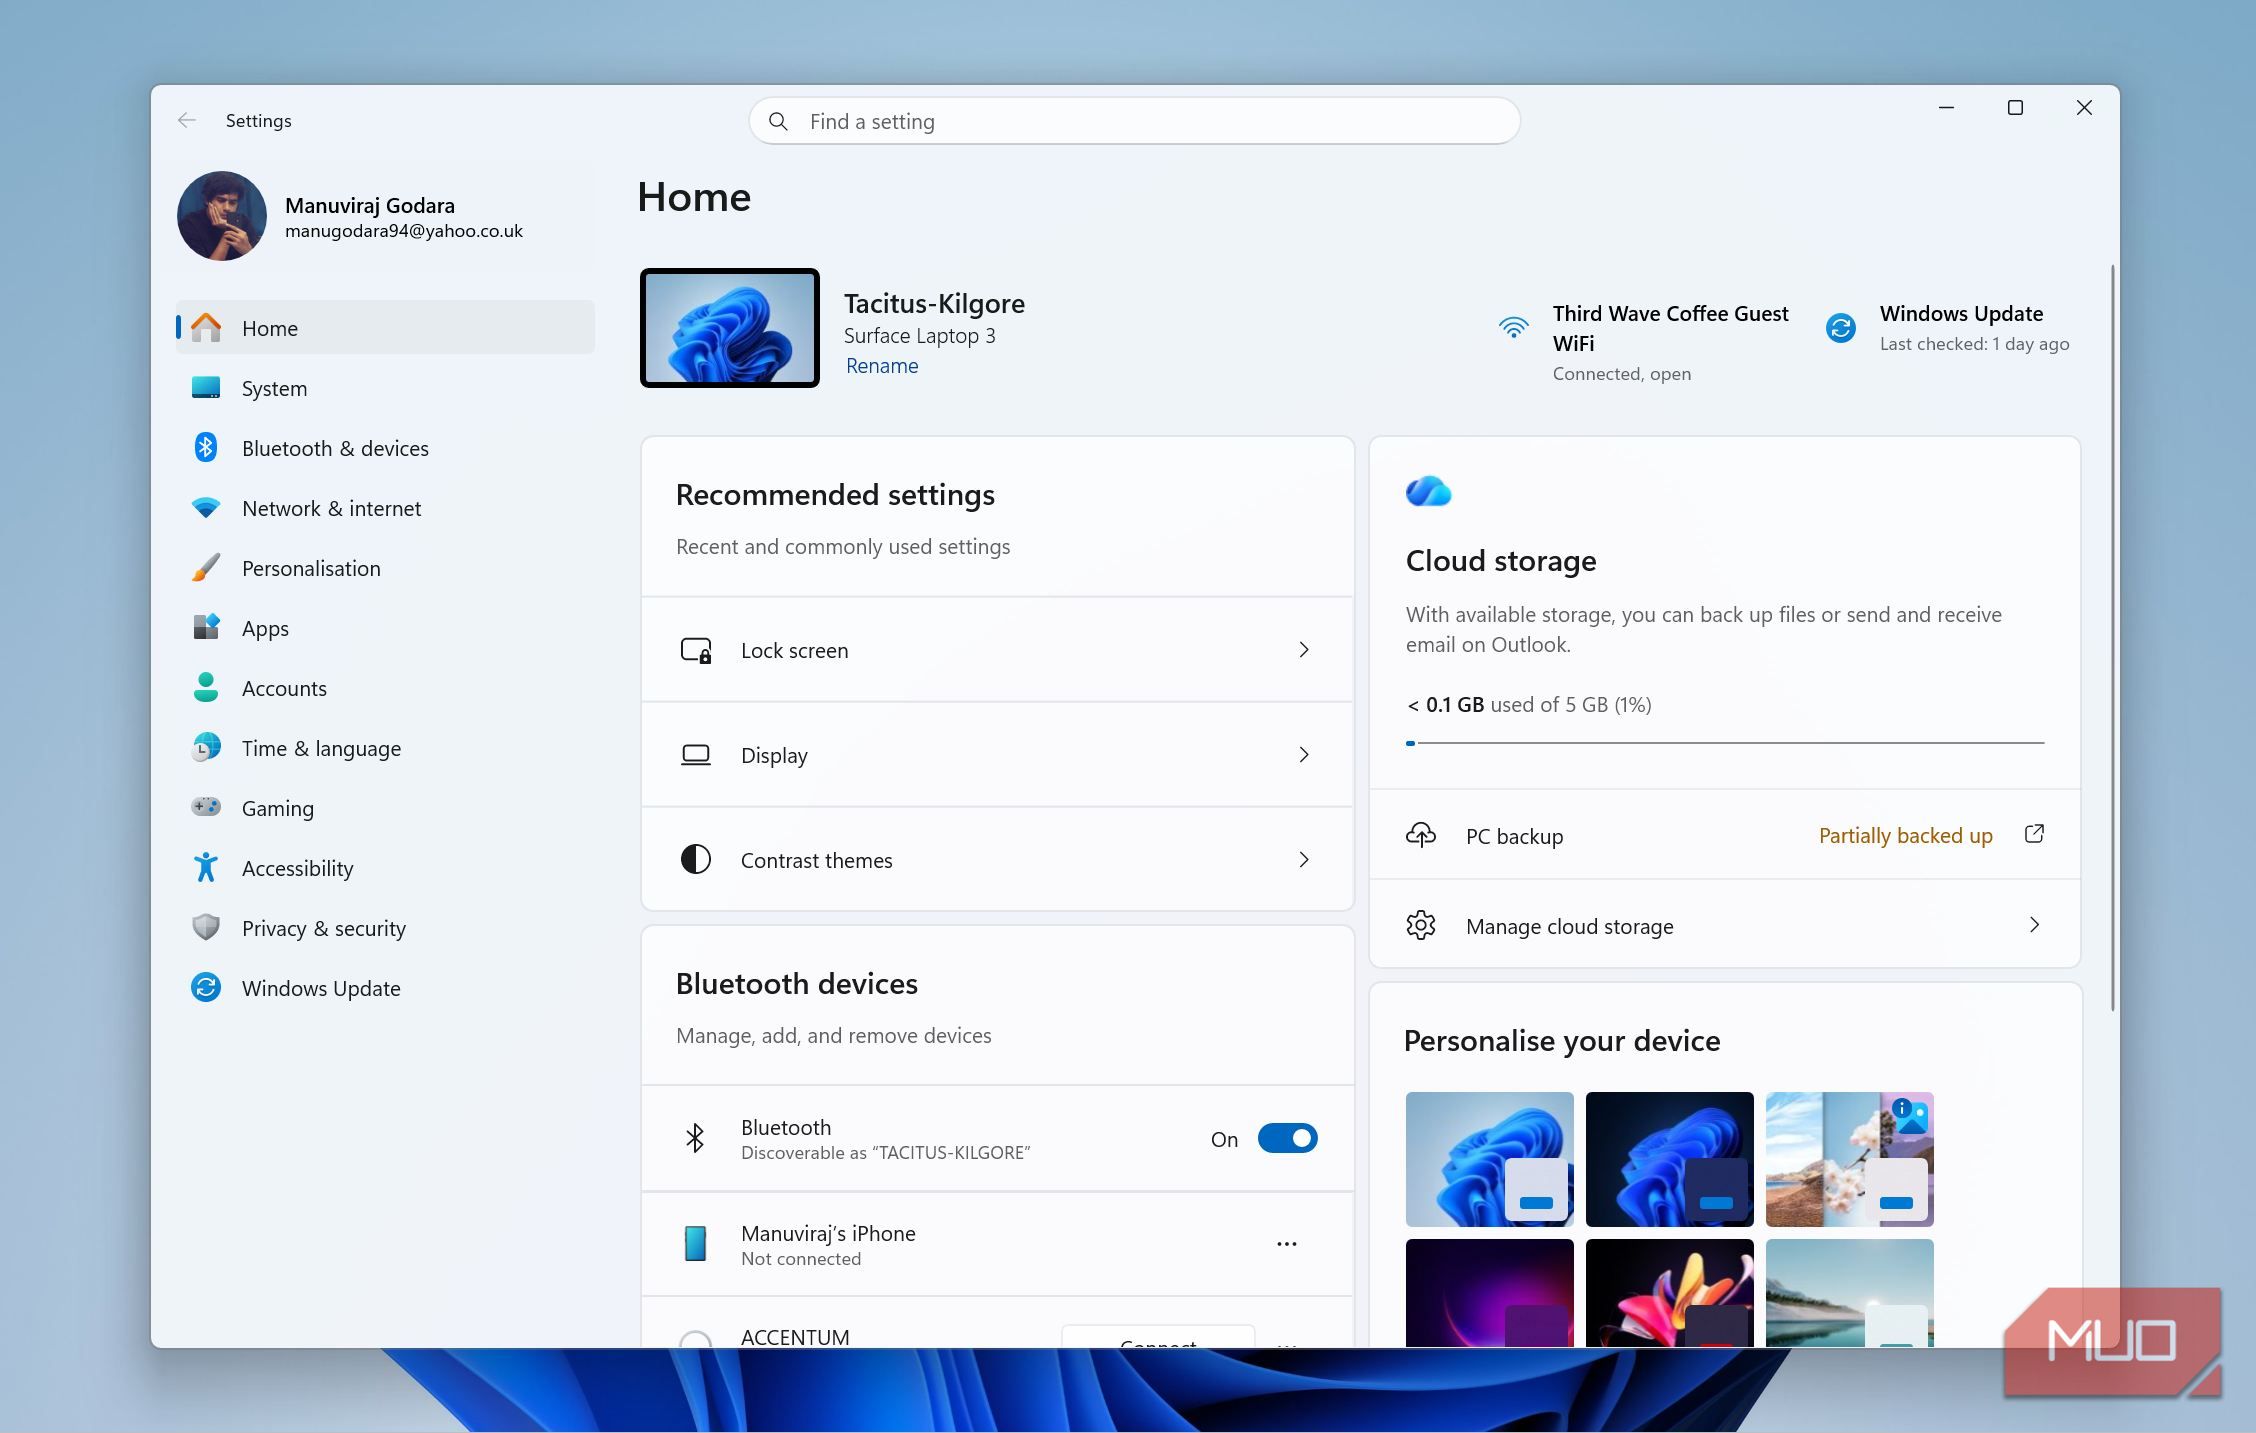2256x1433 pixels.
Task: Click the cloud storage usage progress bar
Action: pos(1725,743)
